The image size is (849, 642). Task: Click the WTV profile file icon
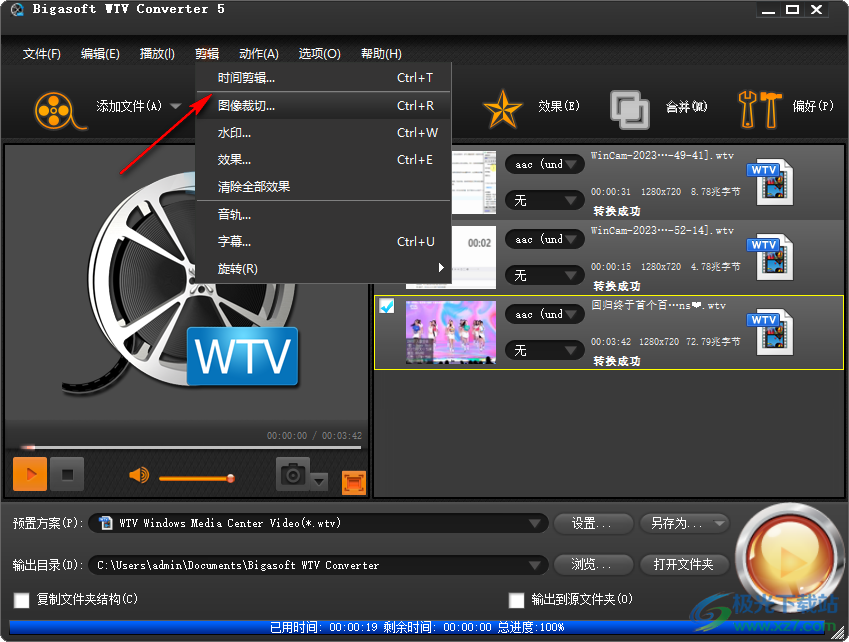point(106,523)
